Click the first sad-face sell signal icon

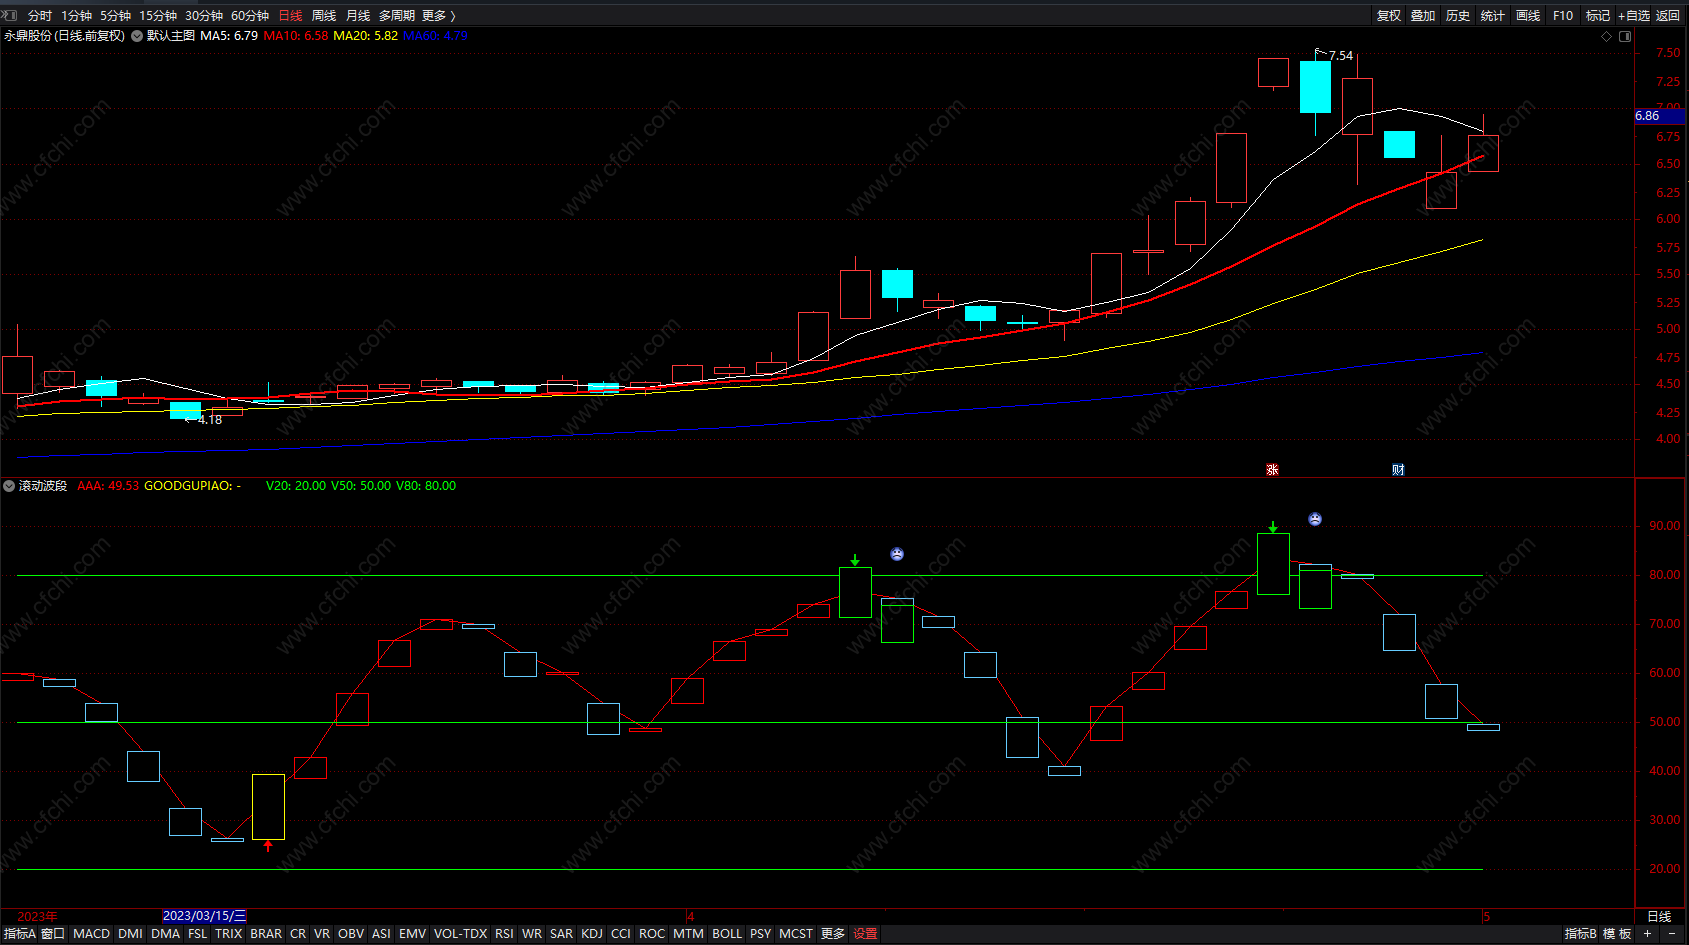(x=897, y=554)
